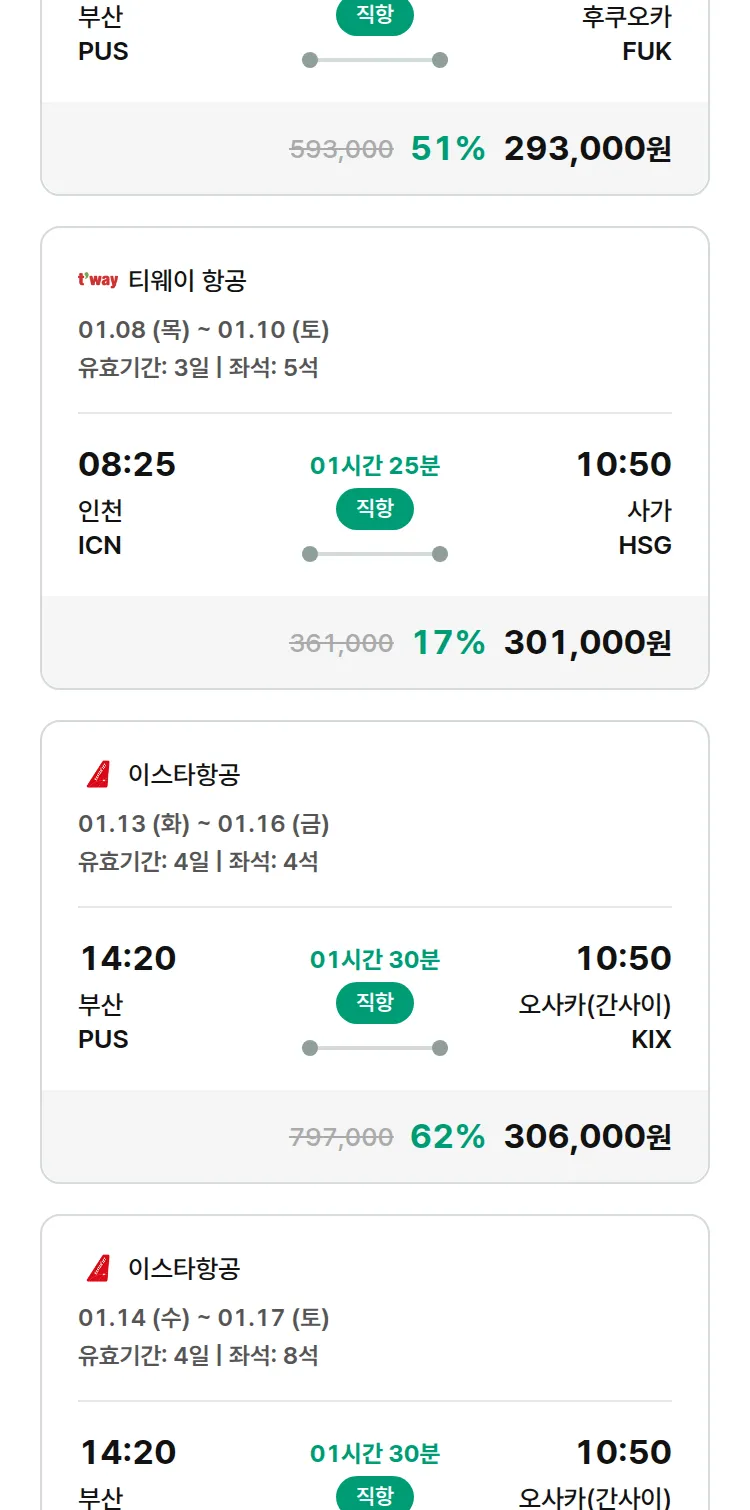Image resolution: width=750 pixels, height=1510 pixels.
Task: Click the 01.13 (화) ~ 01.16 (금) date range
Action: pos(203,824)
